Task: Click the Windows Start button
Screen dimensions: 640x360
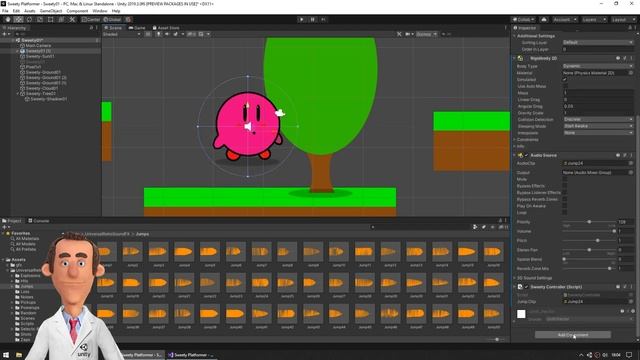Action: (6, 355)
